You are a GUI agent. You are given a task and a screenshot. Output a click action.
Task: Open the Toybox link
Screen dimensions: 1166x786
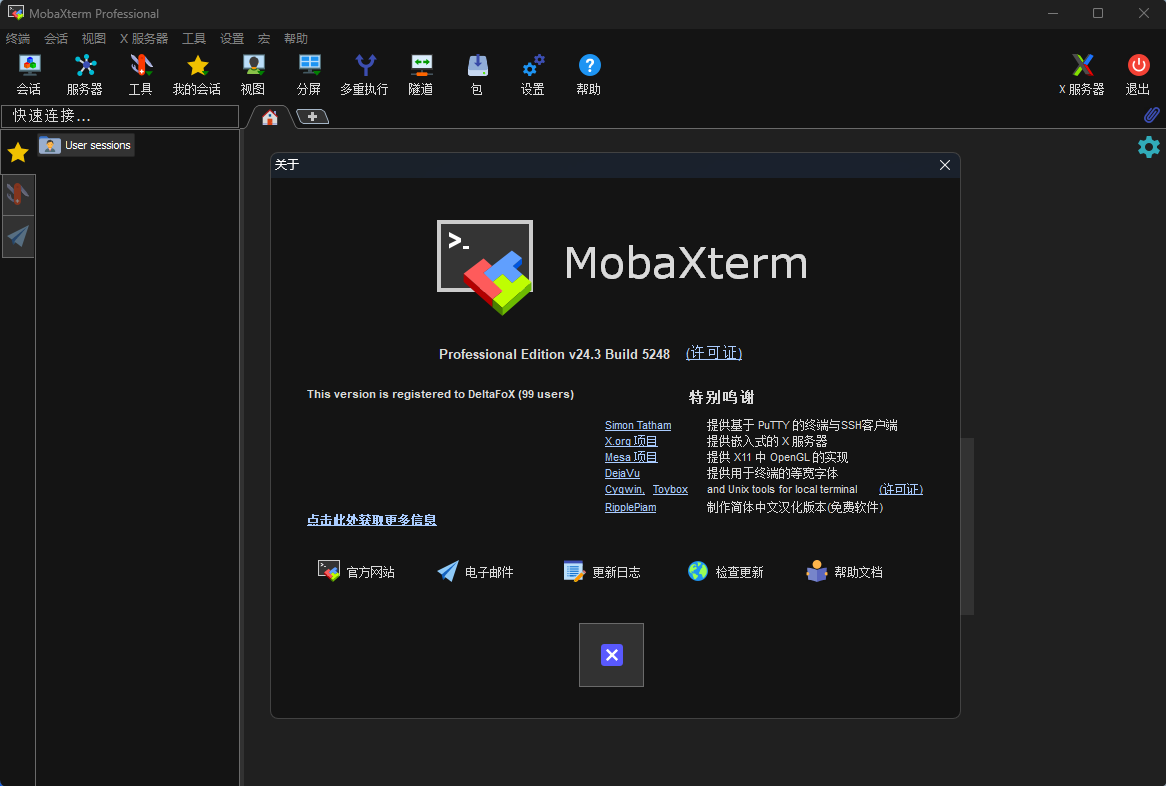(670, 489)
